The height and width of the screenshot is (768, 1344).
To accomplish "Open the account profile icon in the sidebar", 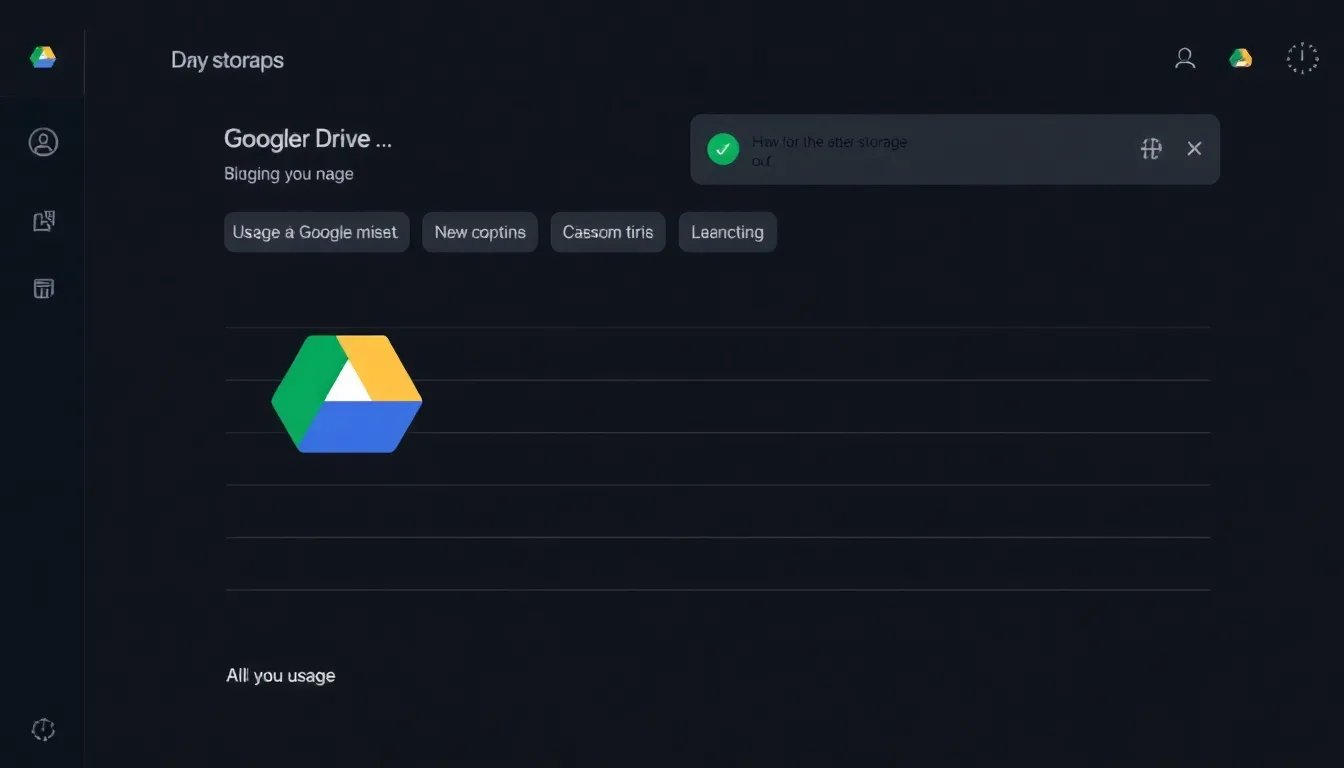I will tap(43, 142).
